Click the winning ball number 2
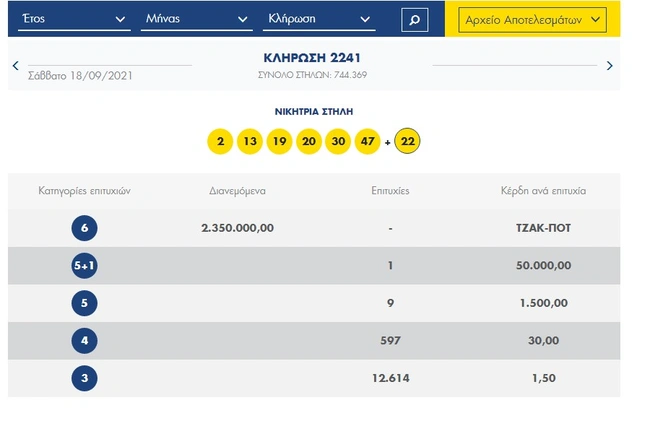This screenshot has height=426, width=650. (220, 141)
